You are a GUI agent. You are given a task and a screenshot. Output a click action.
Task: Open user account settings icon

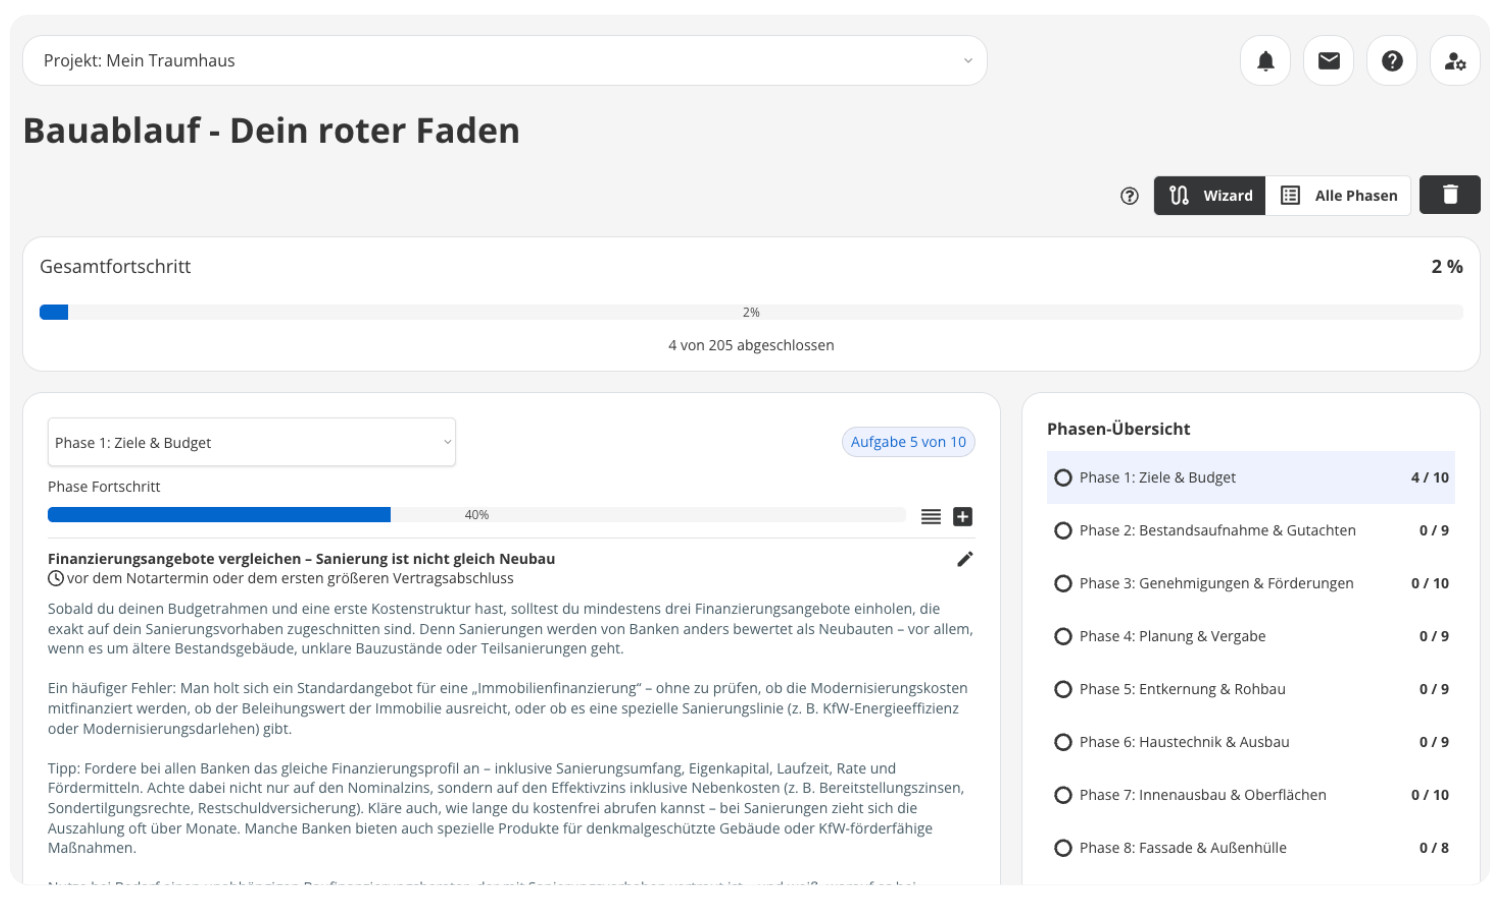tap(1454, 61)
